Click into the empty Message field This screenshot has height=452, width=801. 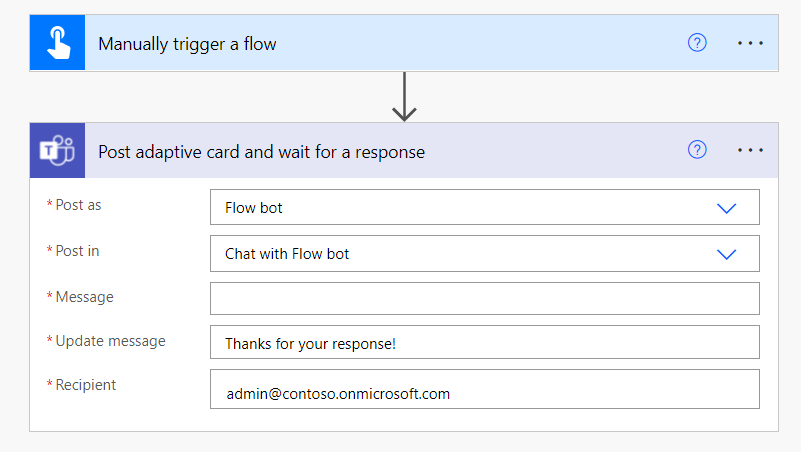coord(484,298)
